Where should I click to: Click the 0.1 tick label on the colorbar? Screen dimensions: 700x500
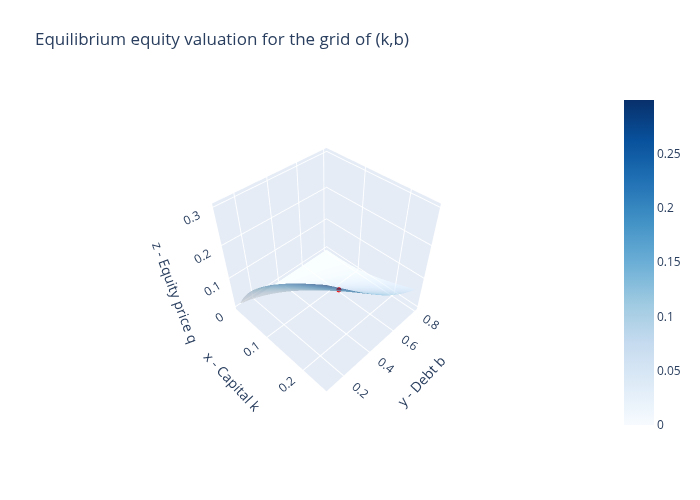pos(667,316)
